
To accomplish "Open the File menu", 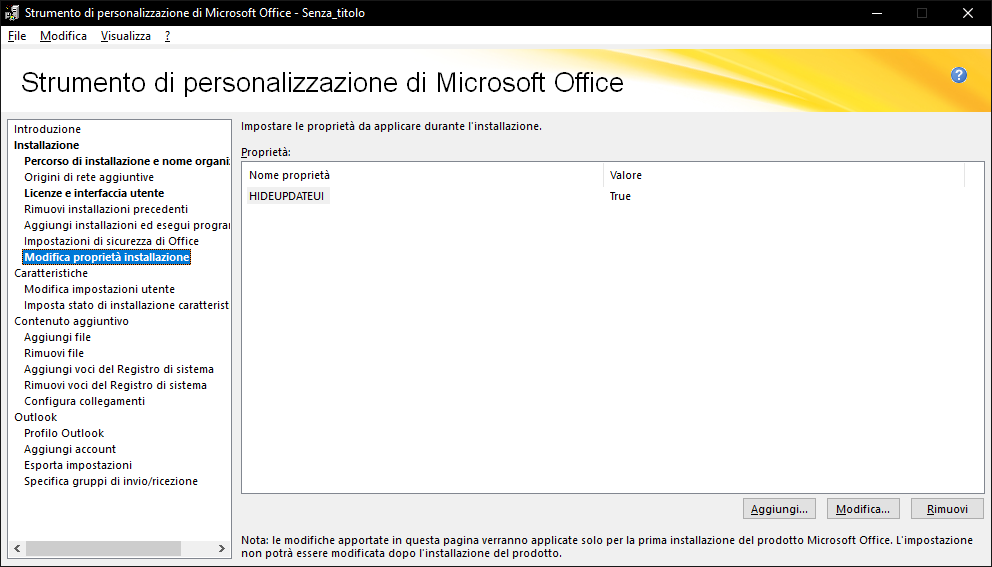I will pos(17,36).
